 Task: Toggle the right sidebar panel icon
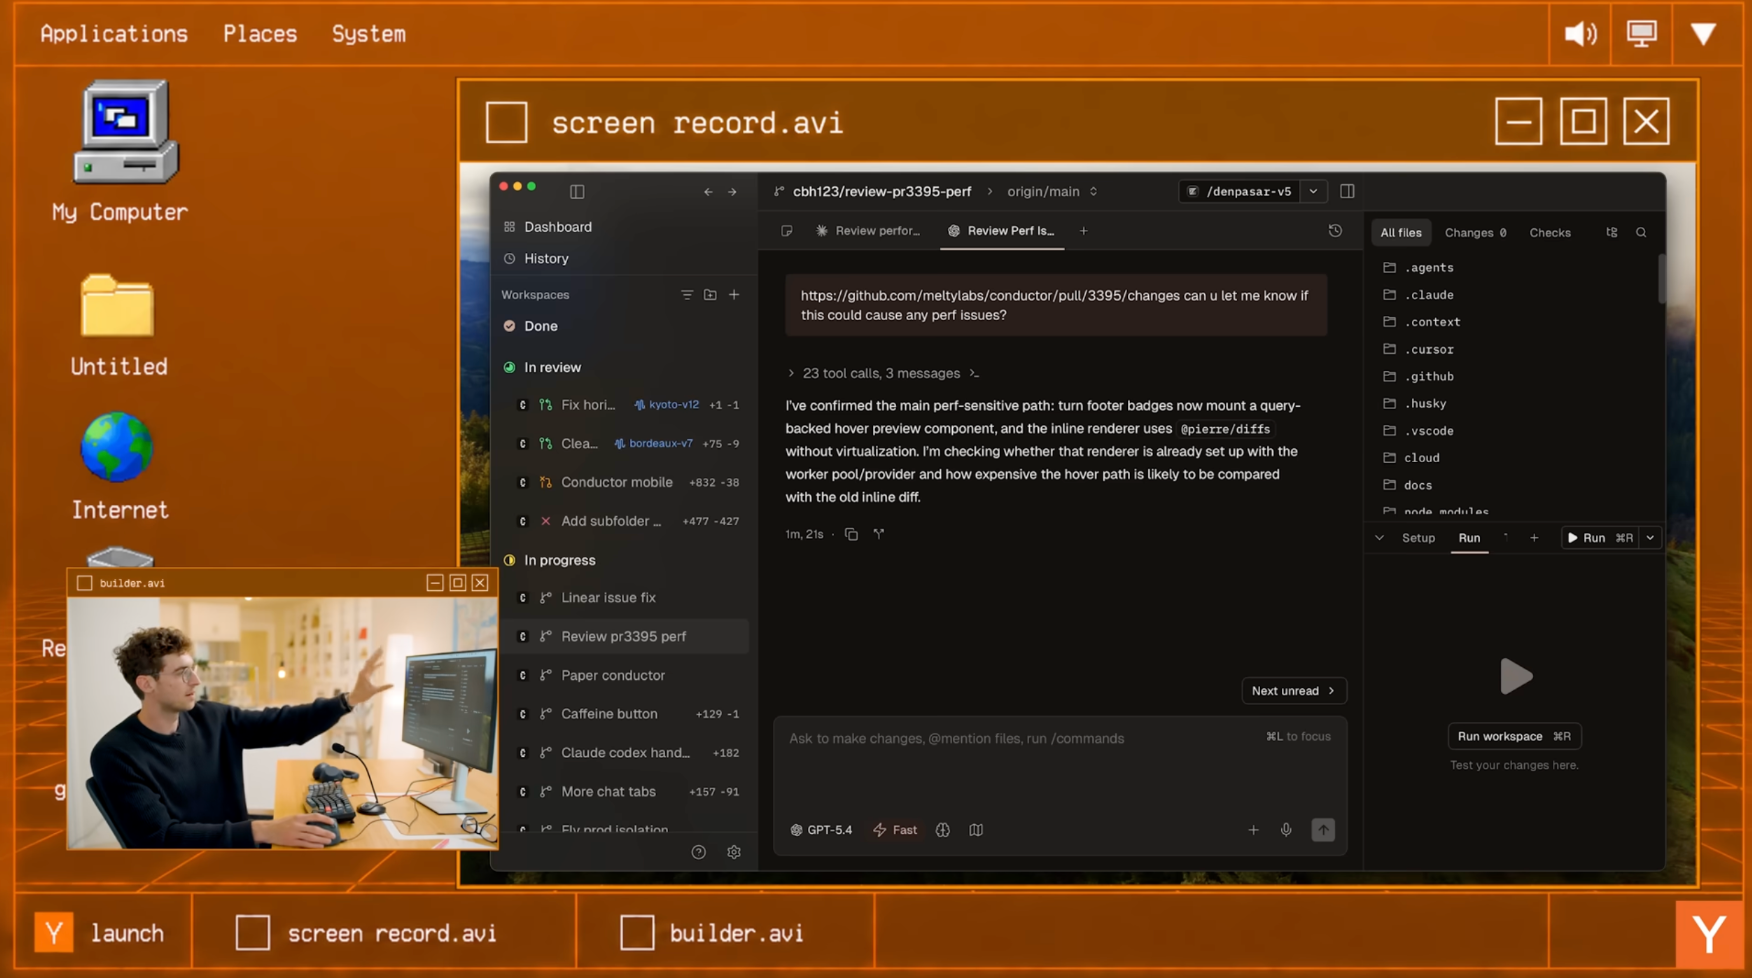click(x=1347, y=191)
